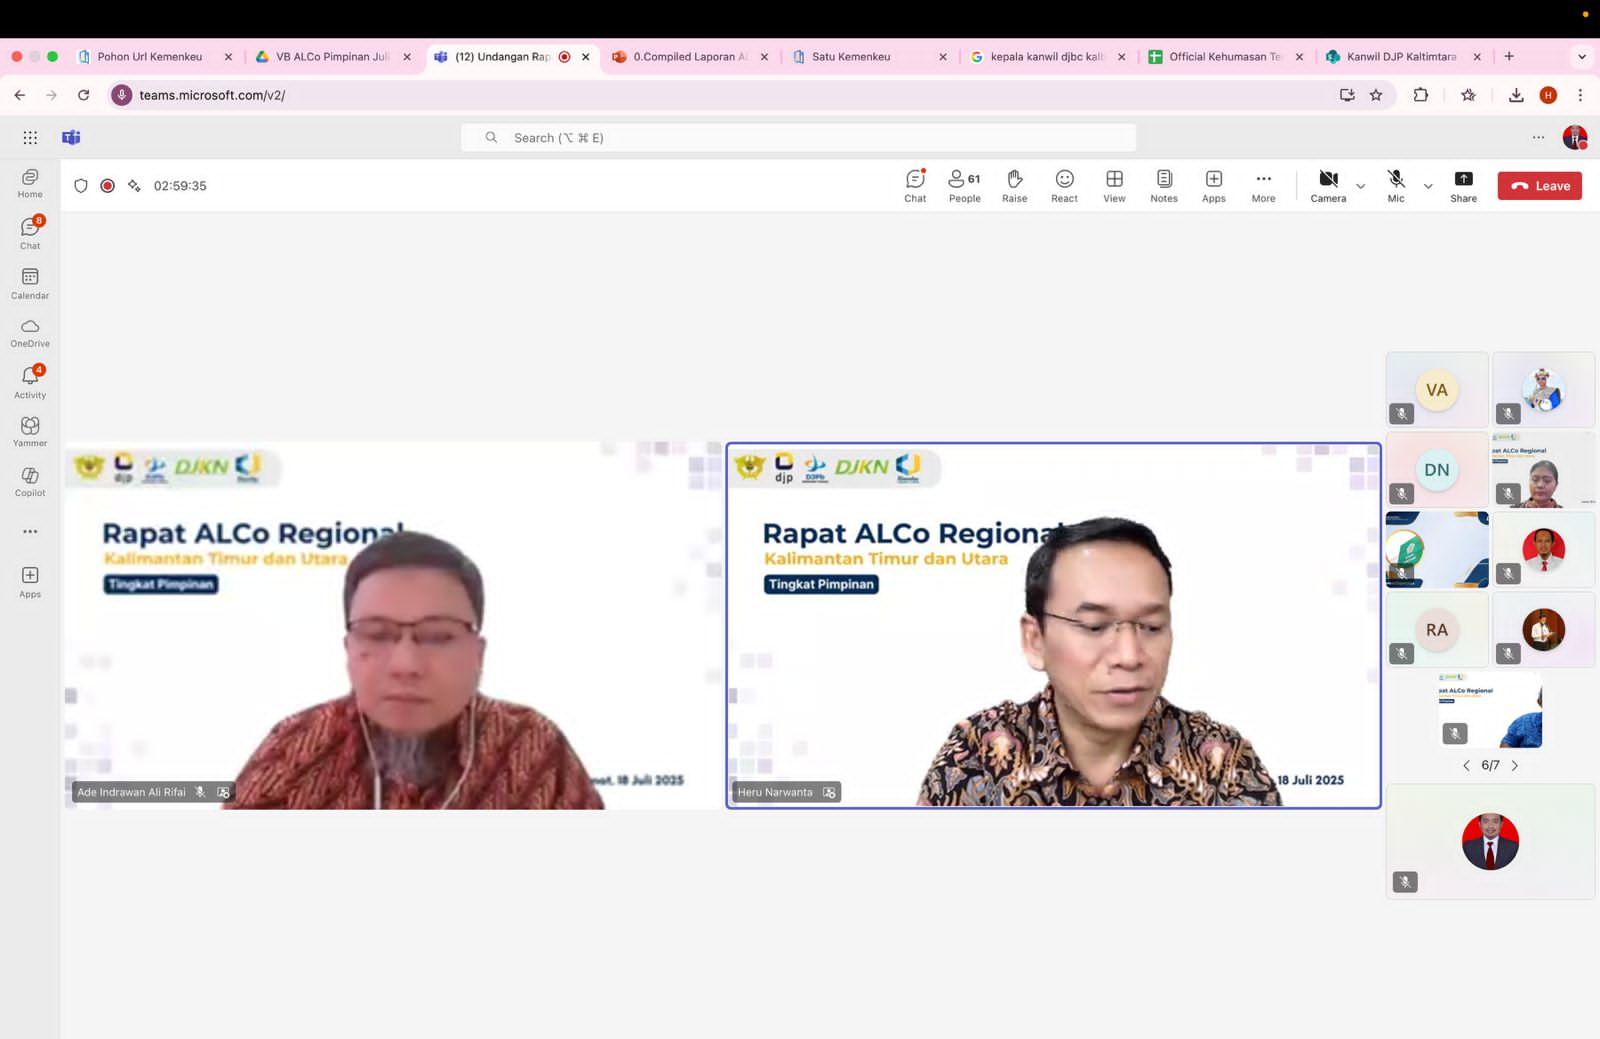Open Calendar in the left sidebar
The width and height of the screenshot is (1600, 1039).
click(x=30, y=283)
